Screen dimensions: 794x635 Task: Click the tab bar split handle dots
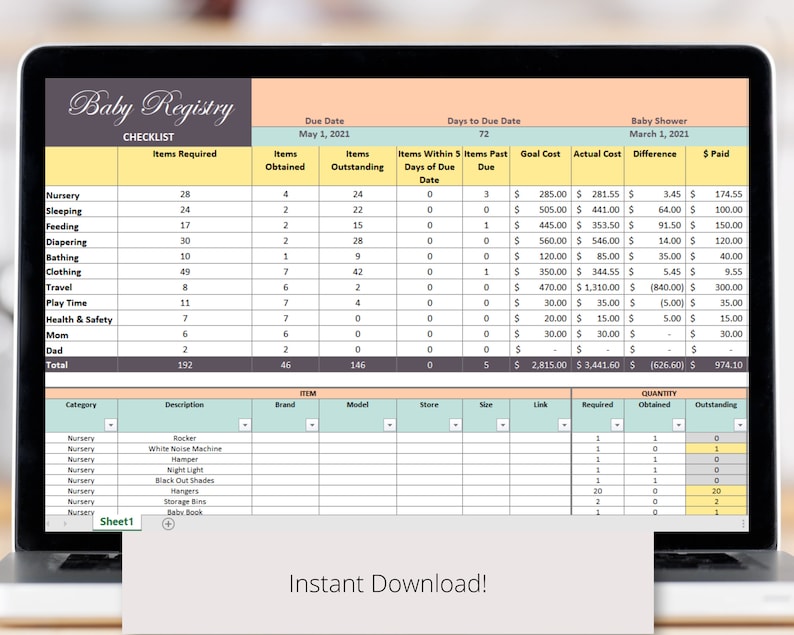(x=743, y=524)
